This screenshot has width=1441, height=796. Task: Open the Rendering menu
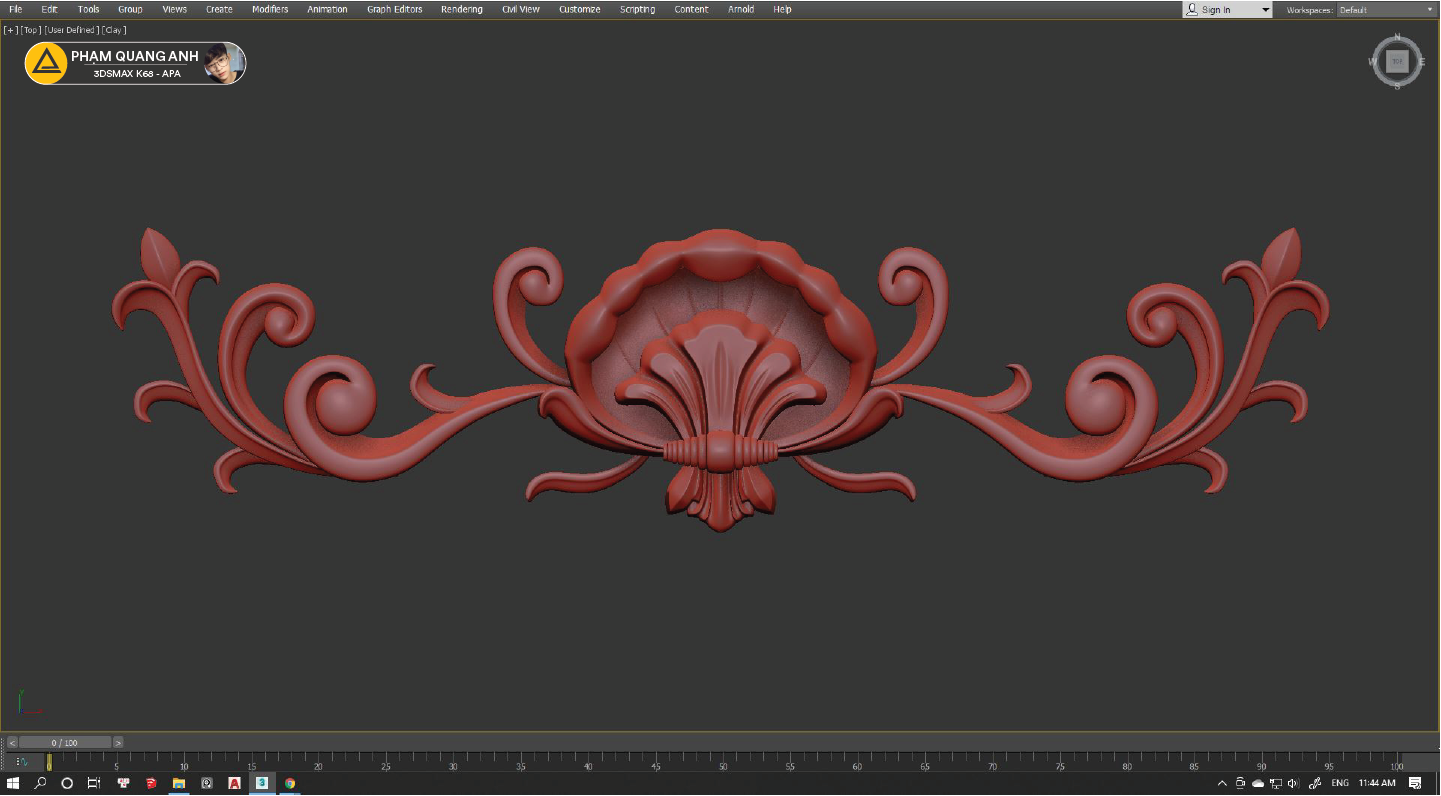[x=461, y=9]
